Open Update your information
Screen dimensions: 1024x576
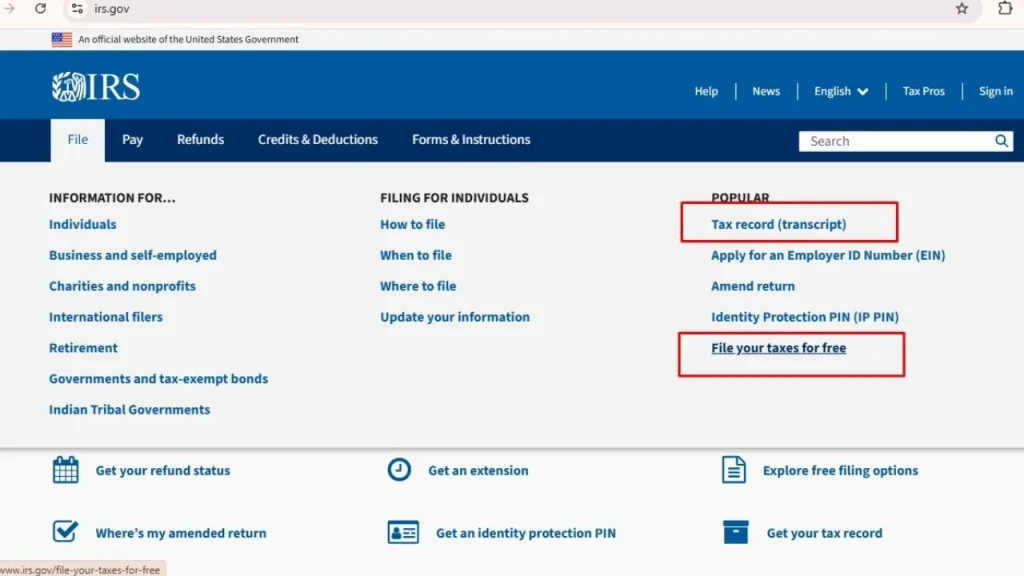tap(455, 317)
